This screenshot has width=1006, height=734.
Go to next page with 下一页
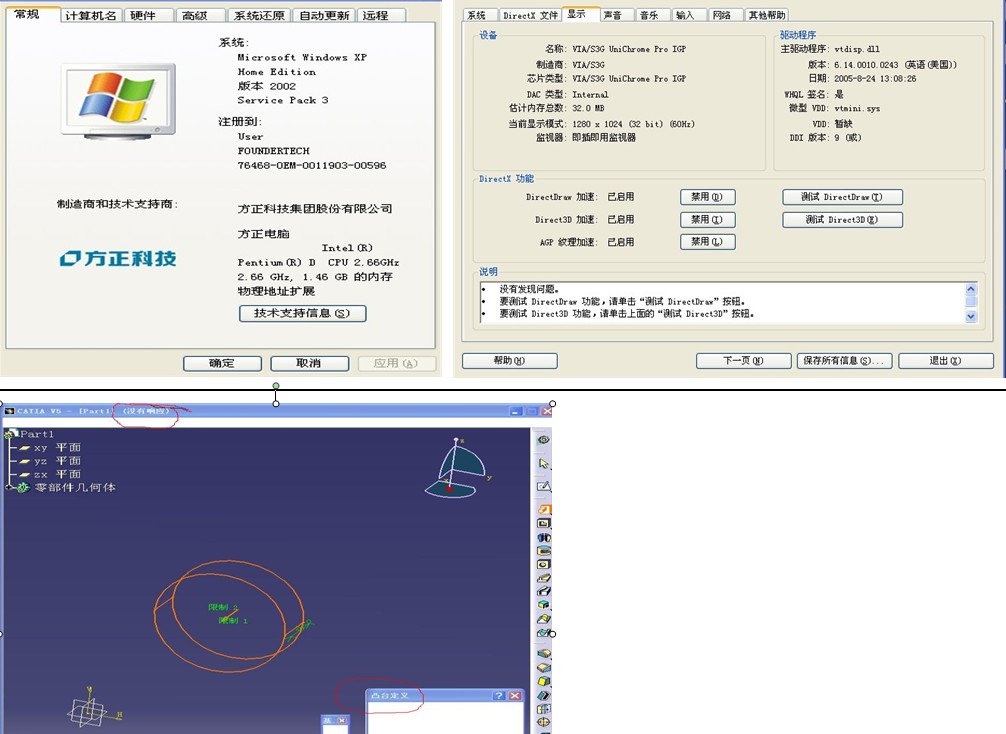coord(743,361)
